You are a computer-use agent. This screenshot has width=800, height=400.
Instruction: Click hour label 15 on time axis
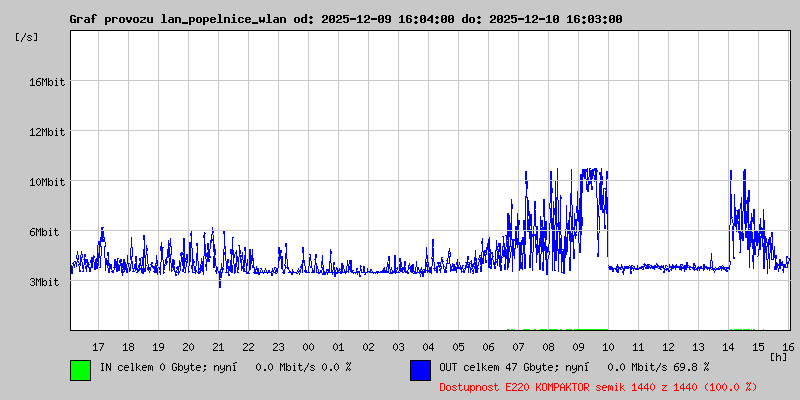click(x=759, y=347)
